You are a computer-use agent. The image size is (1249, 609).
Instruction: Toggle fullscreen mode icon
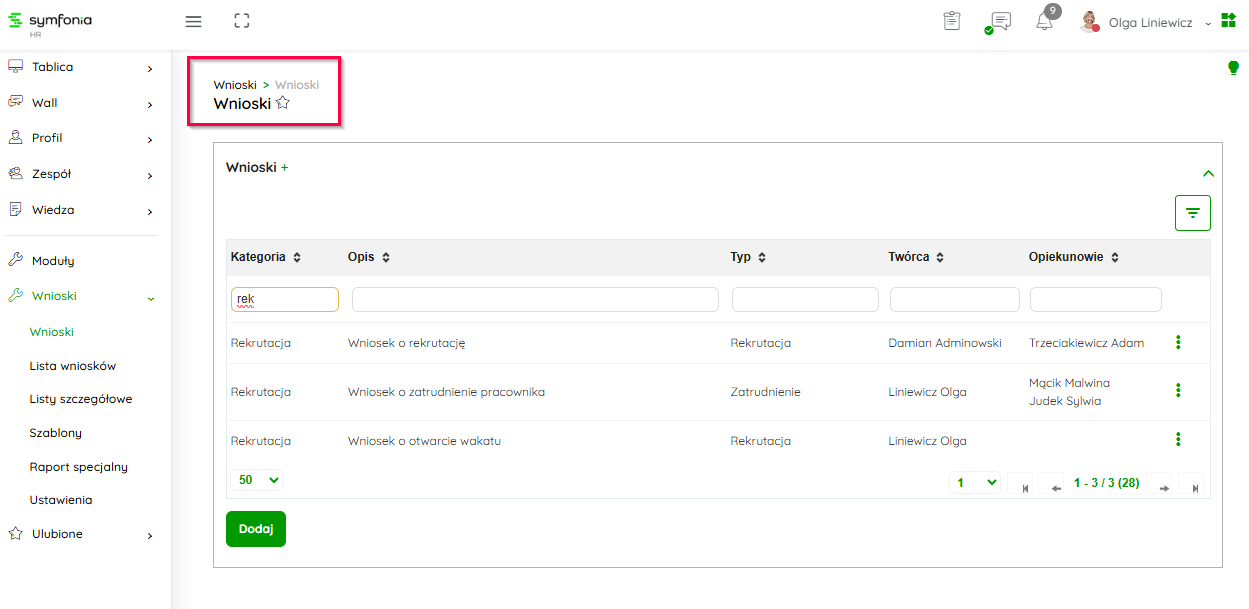tap(241, 21)
